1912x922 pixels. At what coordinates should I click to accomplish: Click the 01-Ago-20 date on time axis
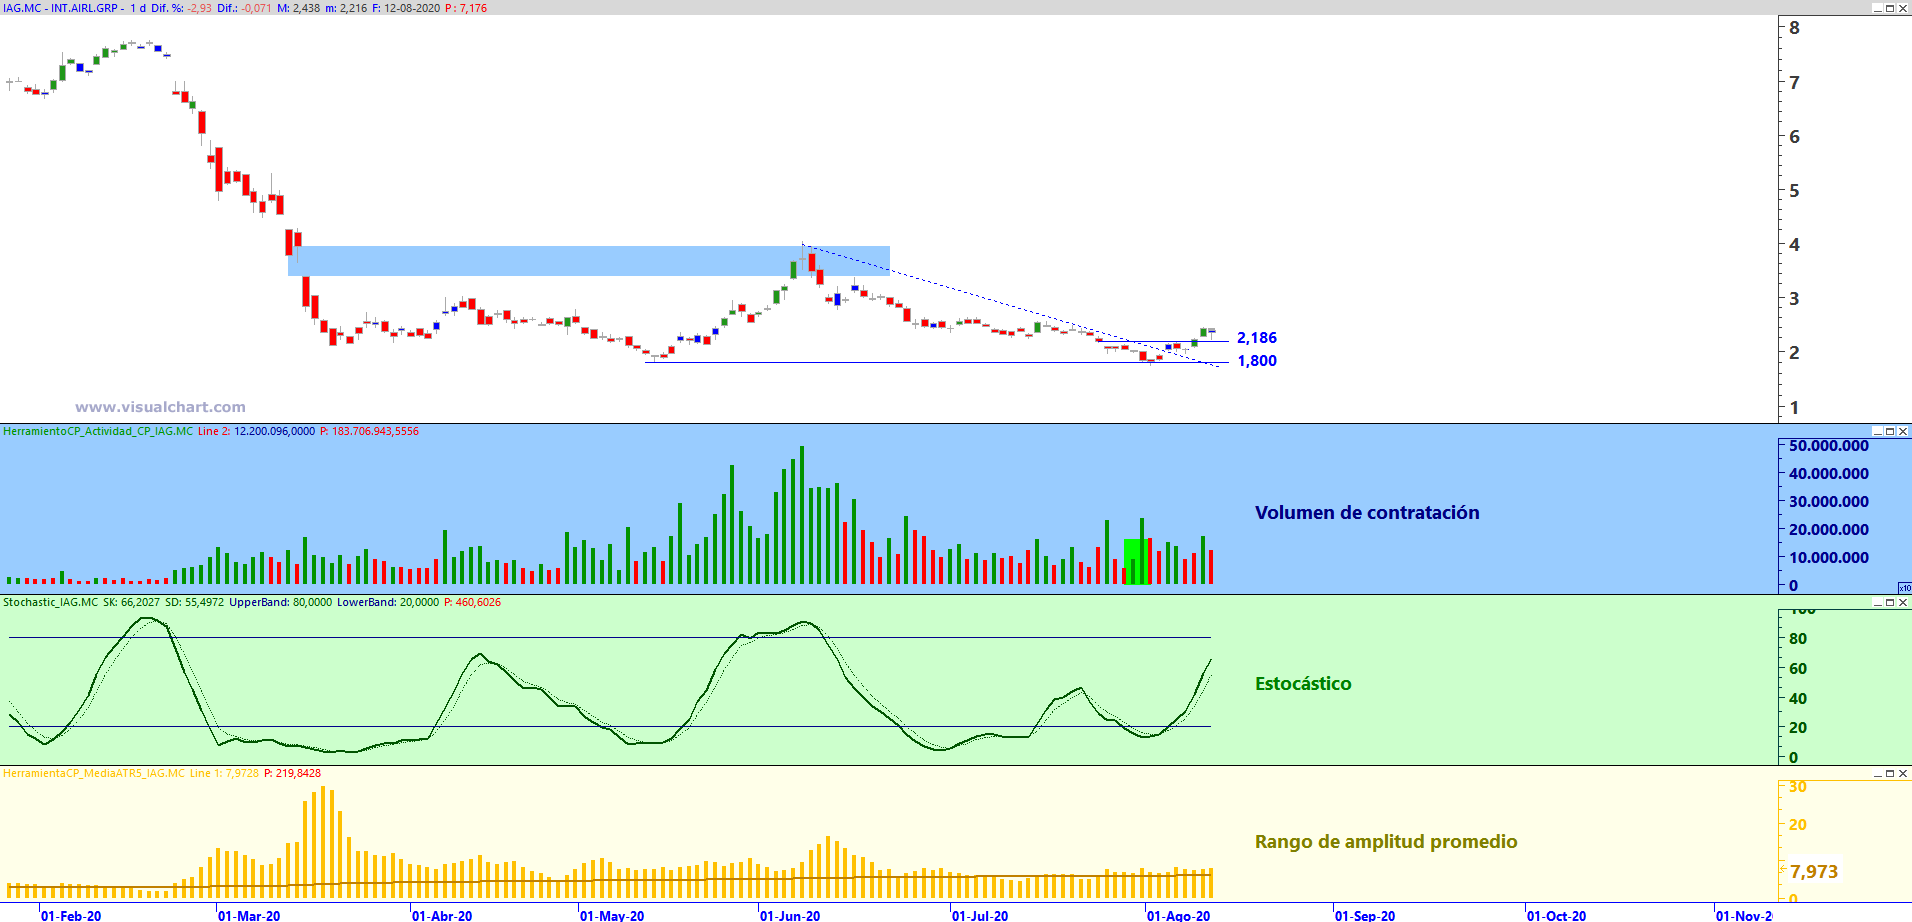[1179, 915]
